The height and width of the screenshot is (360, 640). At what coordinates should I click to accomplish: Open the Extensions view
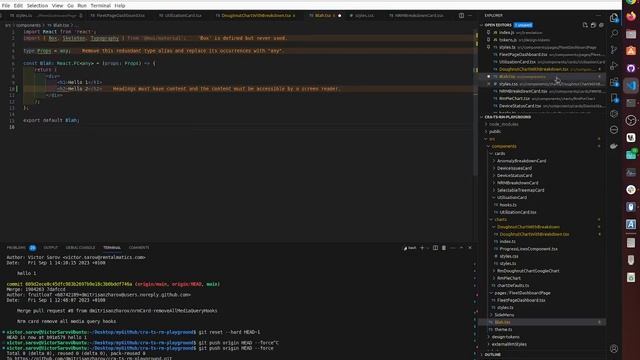coord(614,82)
